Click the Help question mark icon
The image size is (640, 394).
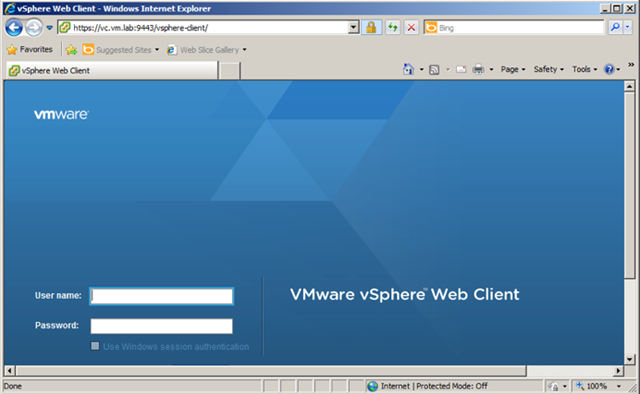(609, 69)
